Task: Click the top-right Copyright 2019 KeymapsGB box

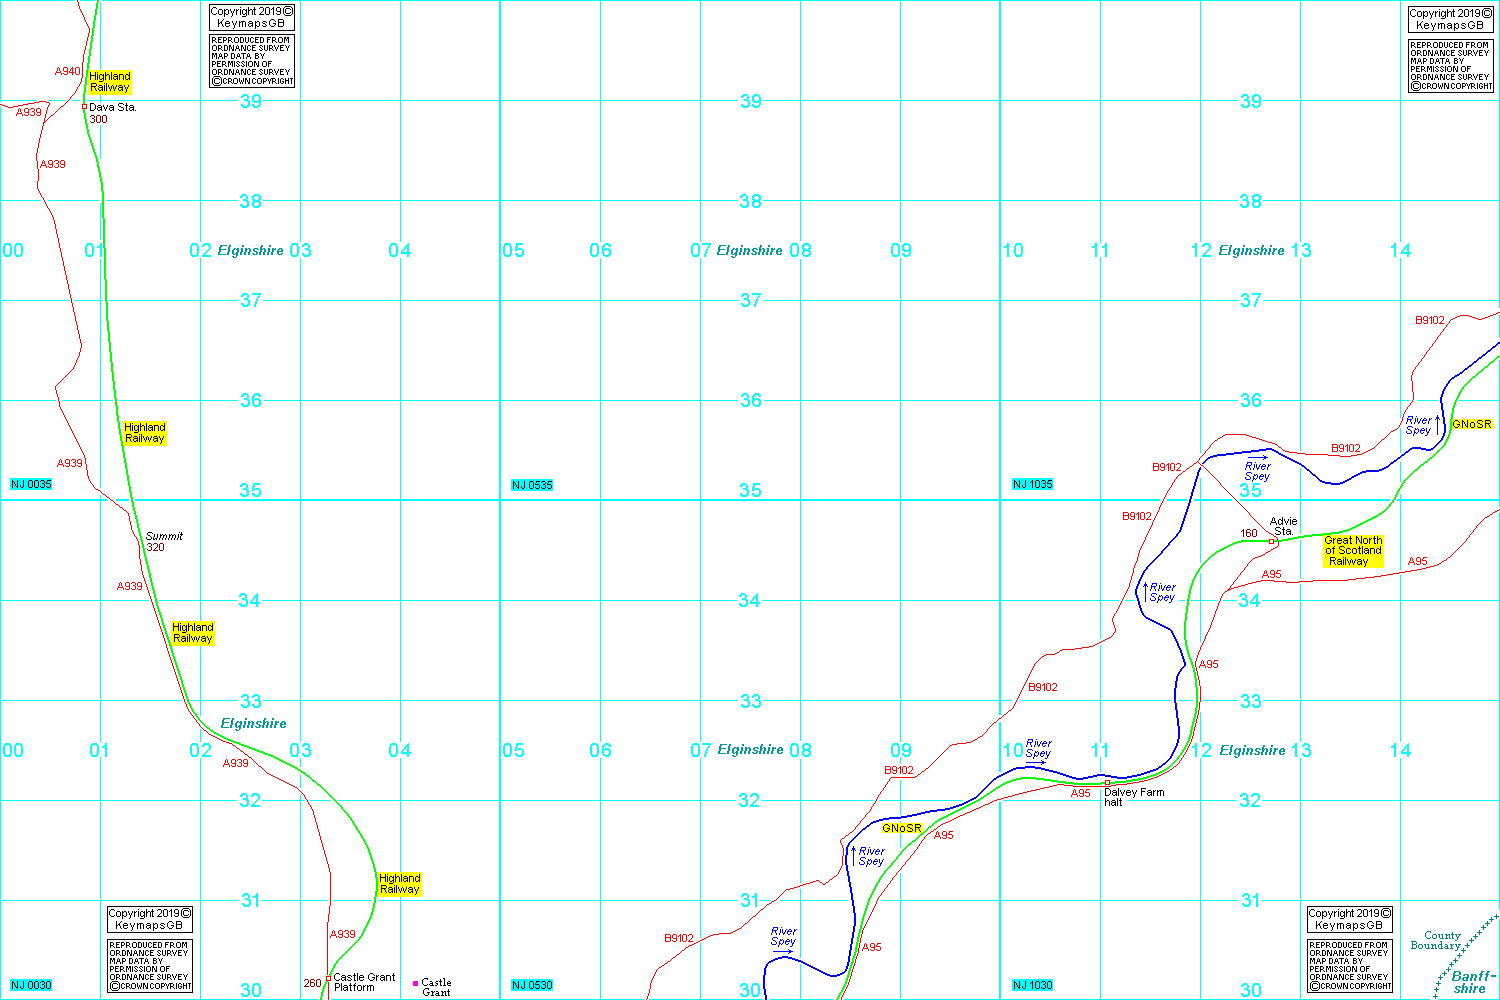Action: [x=1450, y=20]
